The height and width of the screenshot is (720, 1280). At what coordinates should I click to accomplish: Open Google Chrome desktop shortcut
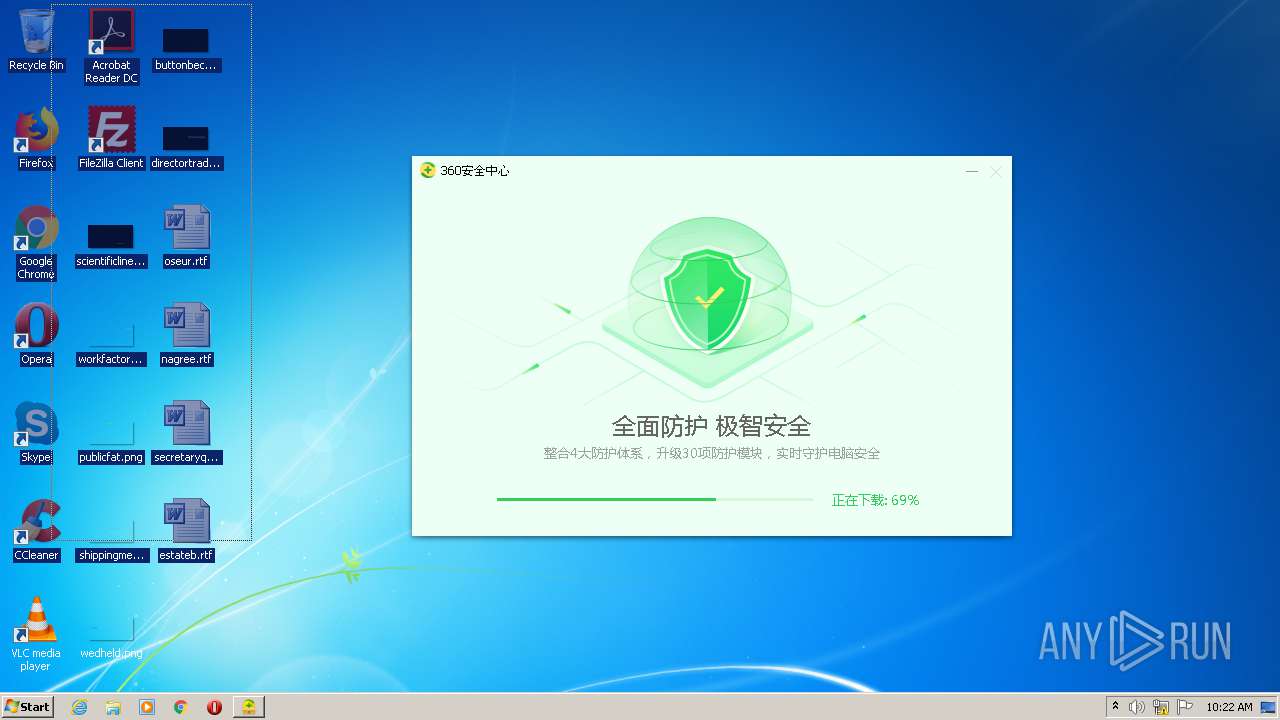(36, 243)
